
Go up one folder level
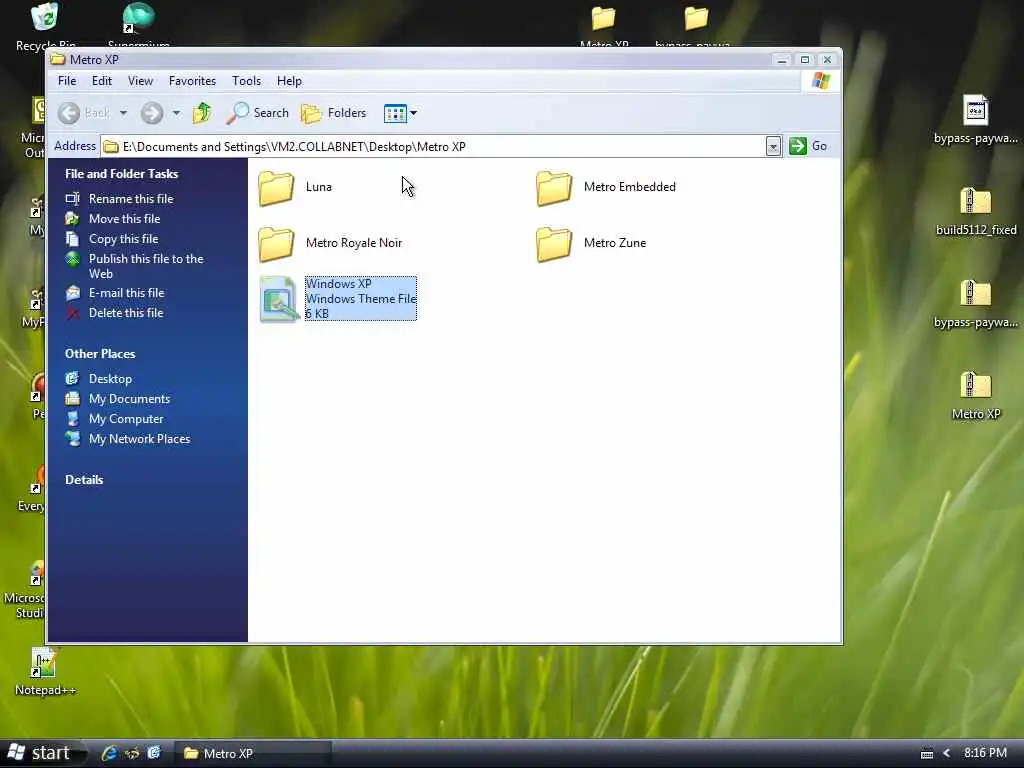tap(202, 113)
